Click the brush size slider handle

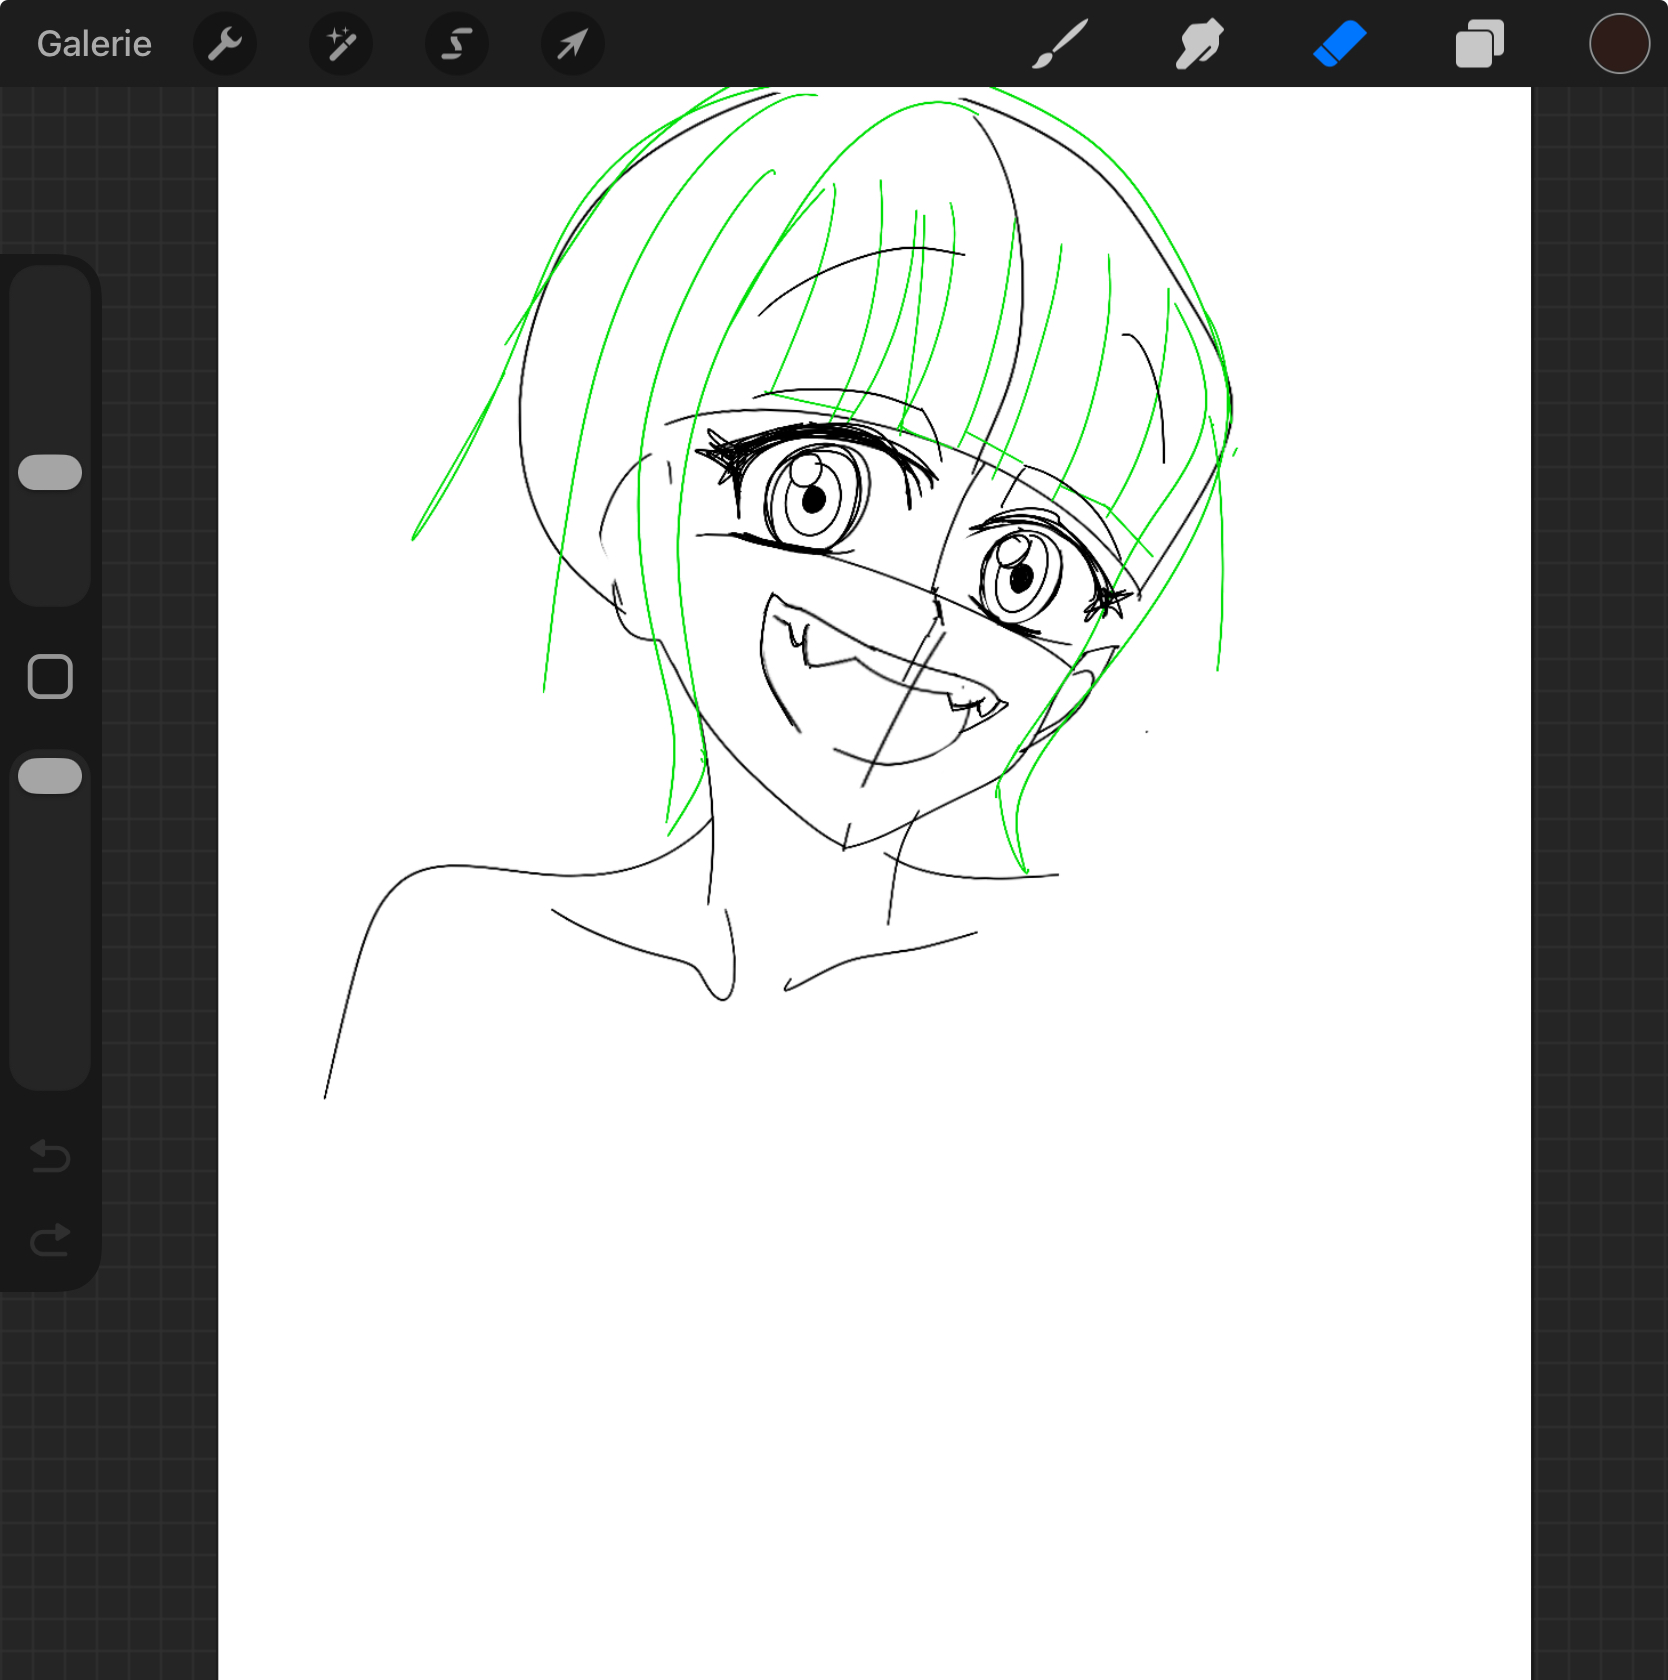pyautogui.click(x=50, y=472)
